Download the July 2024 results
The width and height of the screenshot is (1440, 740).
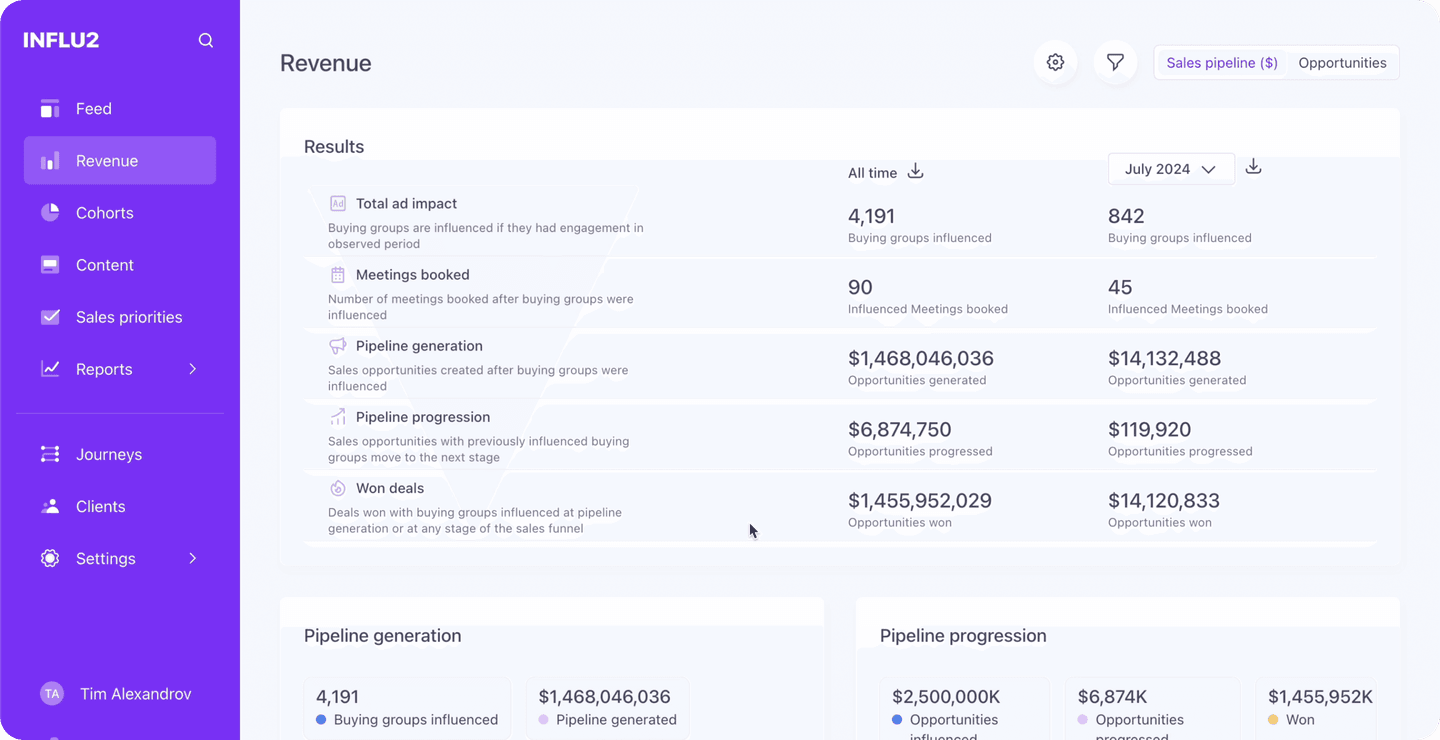(x=1253, y=167)
